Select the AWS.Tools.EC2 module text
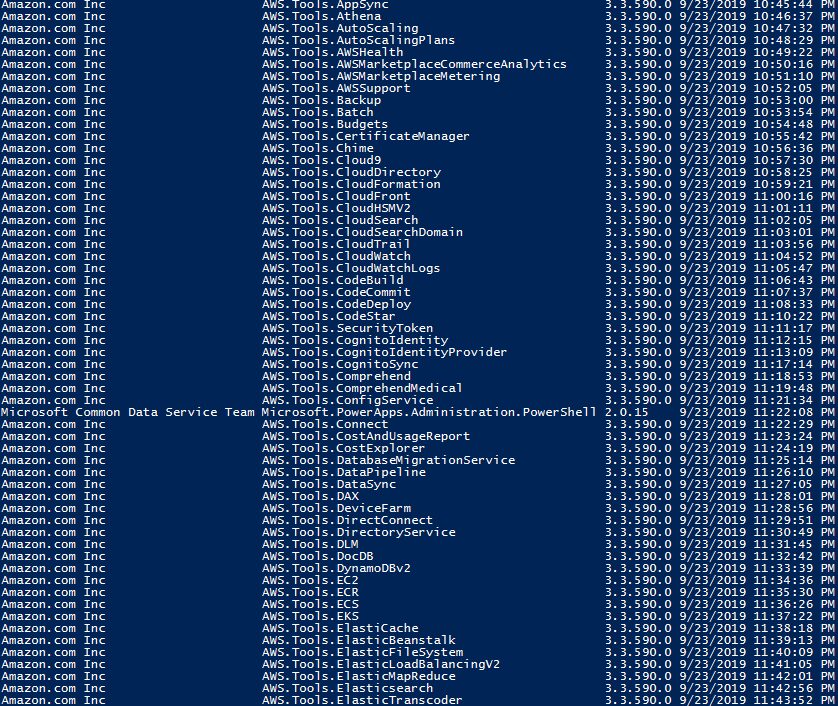 tap(310, 580)
